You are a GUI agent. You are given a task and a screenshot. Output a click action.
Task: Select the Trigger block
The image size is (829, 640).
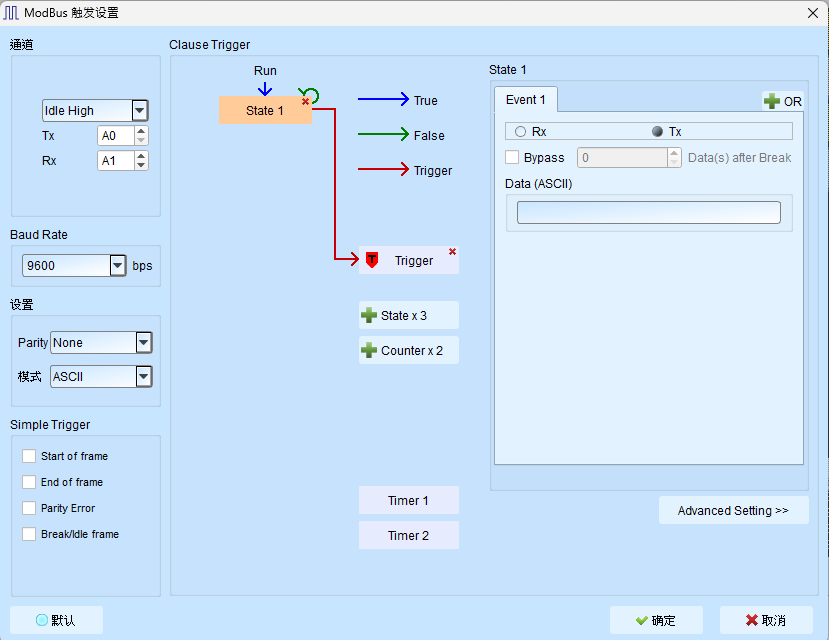tap(409, 260)
